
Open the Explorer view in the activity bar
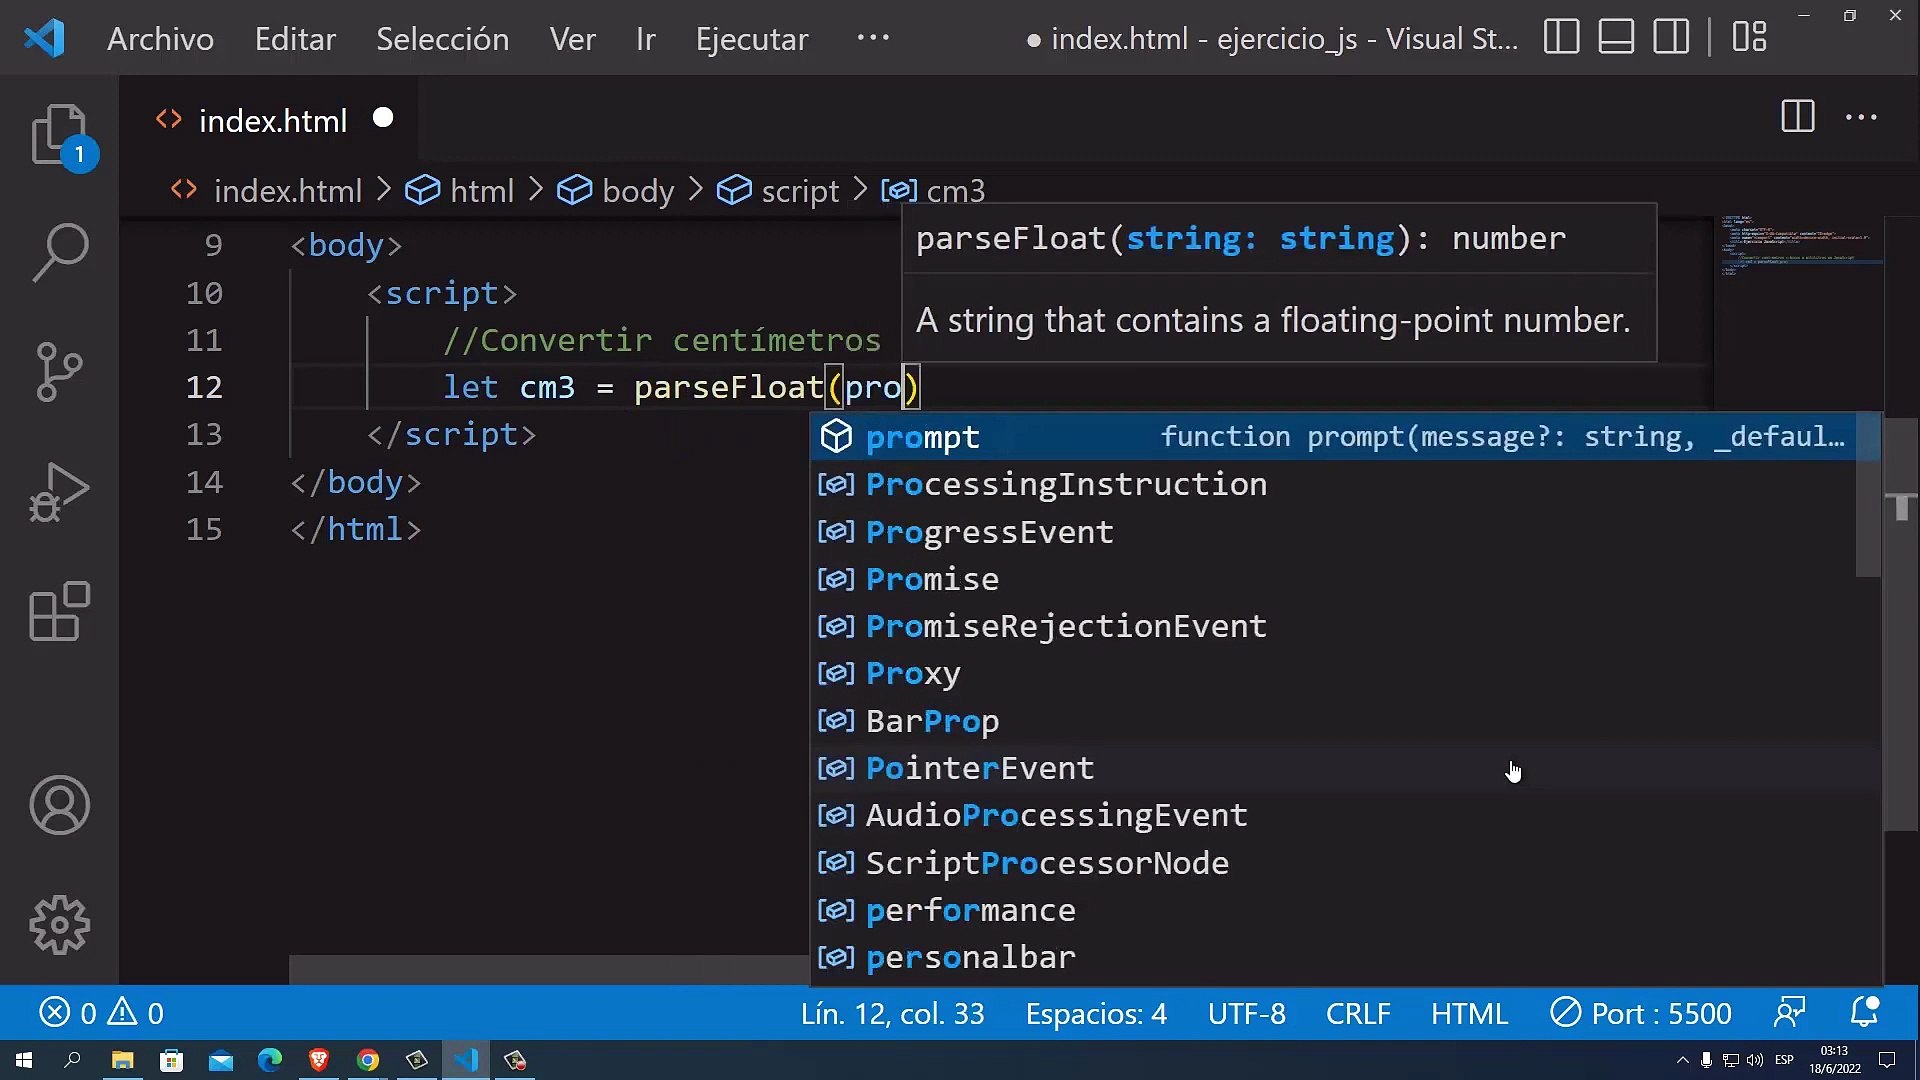click(57, 133)
